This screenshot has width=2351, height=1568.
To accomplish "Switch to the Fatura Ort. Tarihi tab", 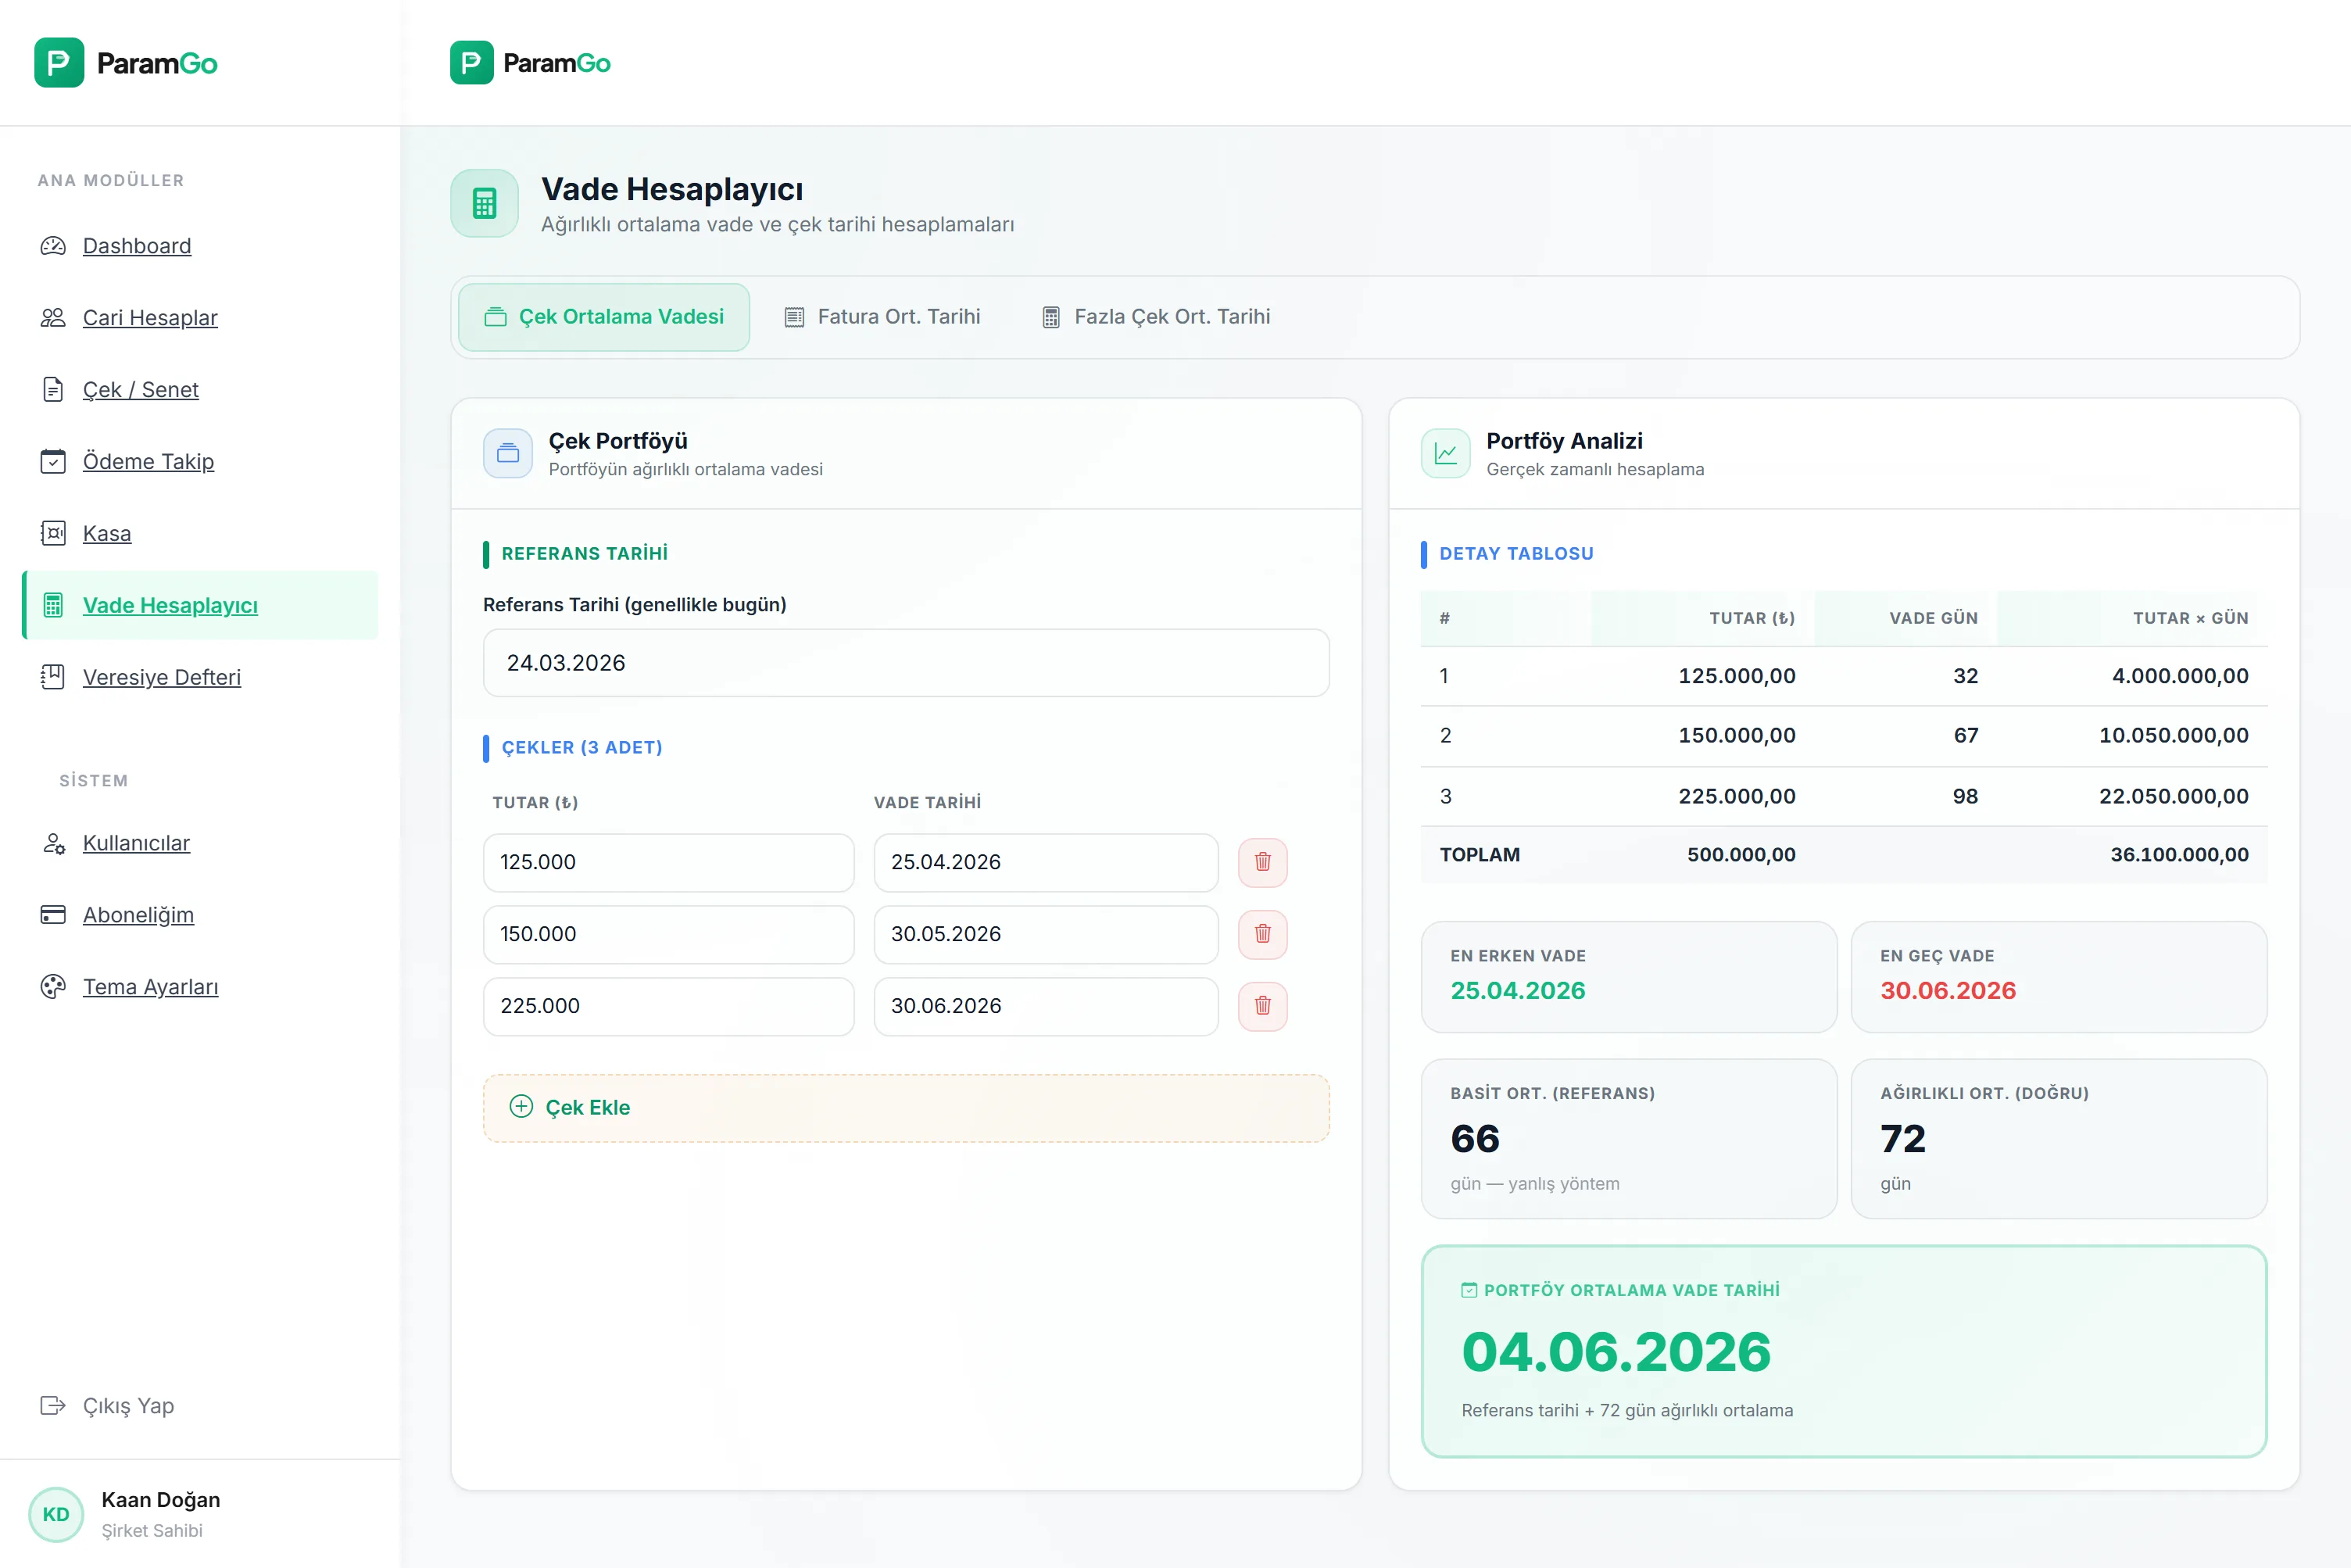I will [883, 316].
